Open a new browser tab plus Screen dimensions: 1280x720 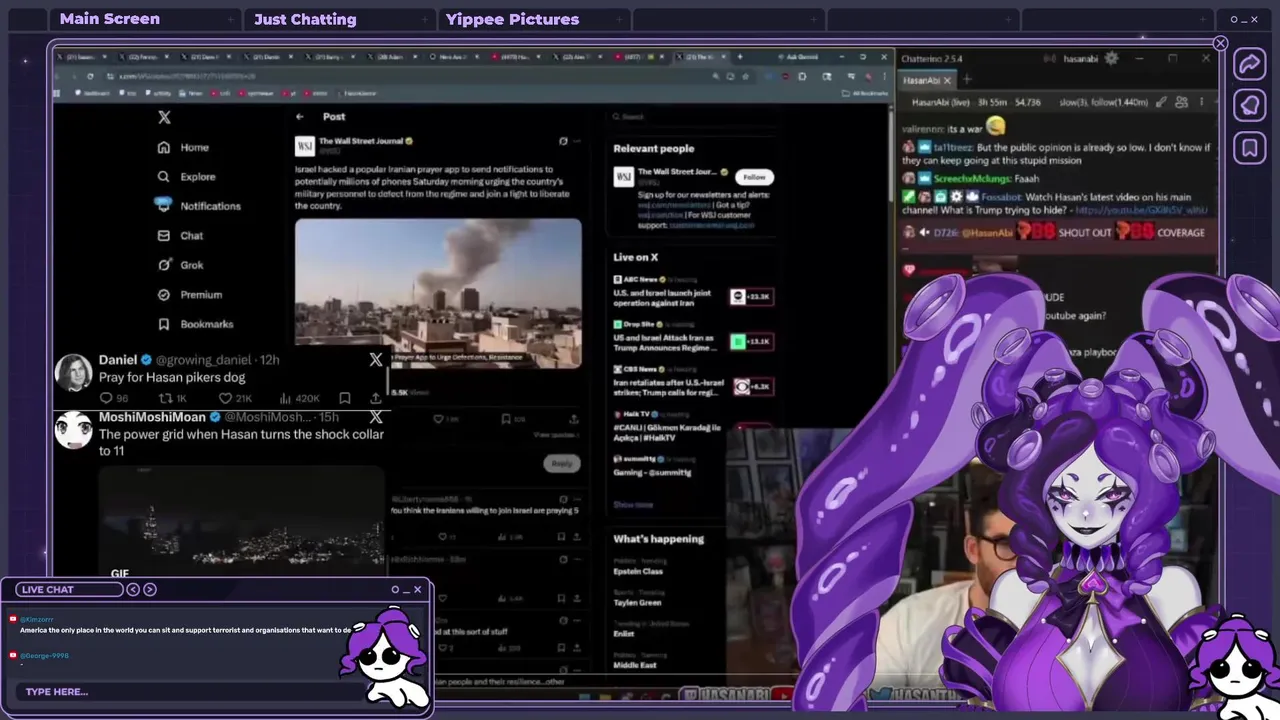740,57
